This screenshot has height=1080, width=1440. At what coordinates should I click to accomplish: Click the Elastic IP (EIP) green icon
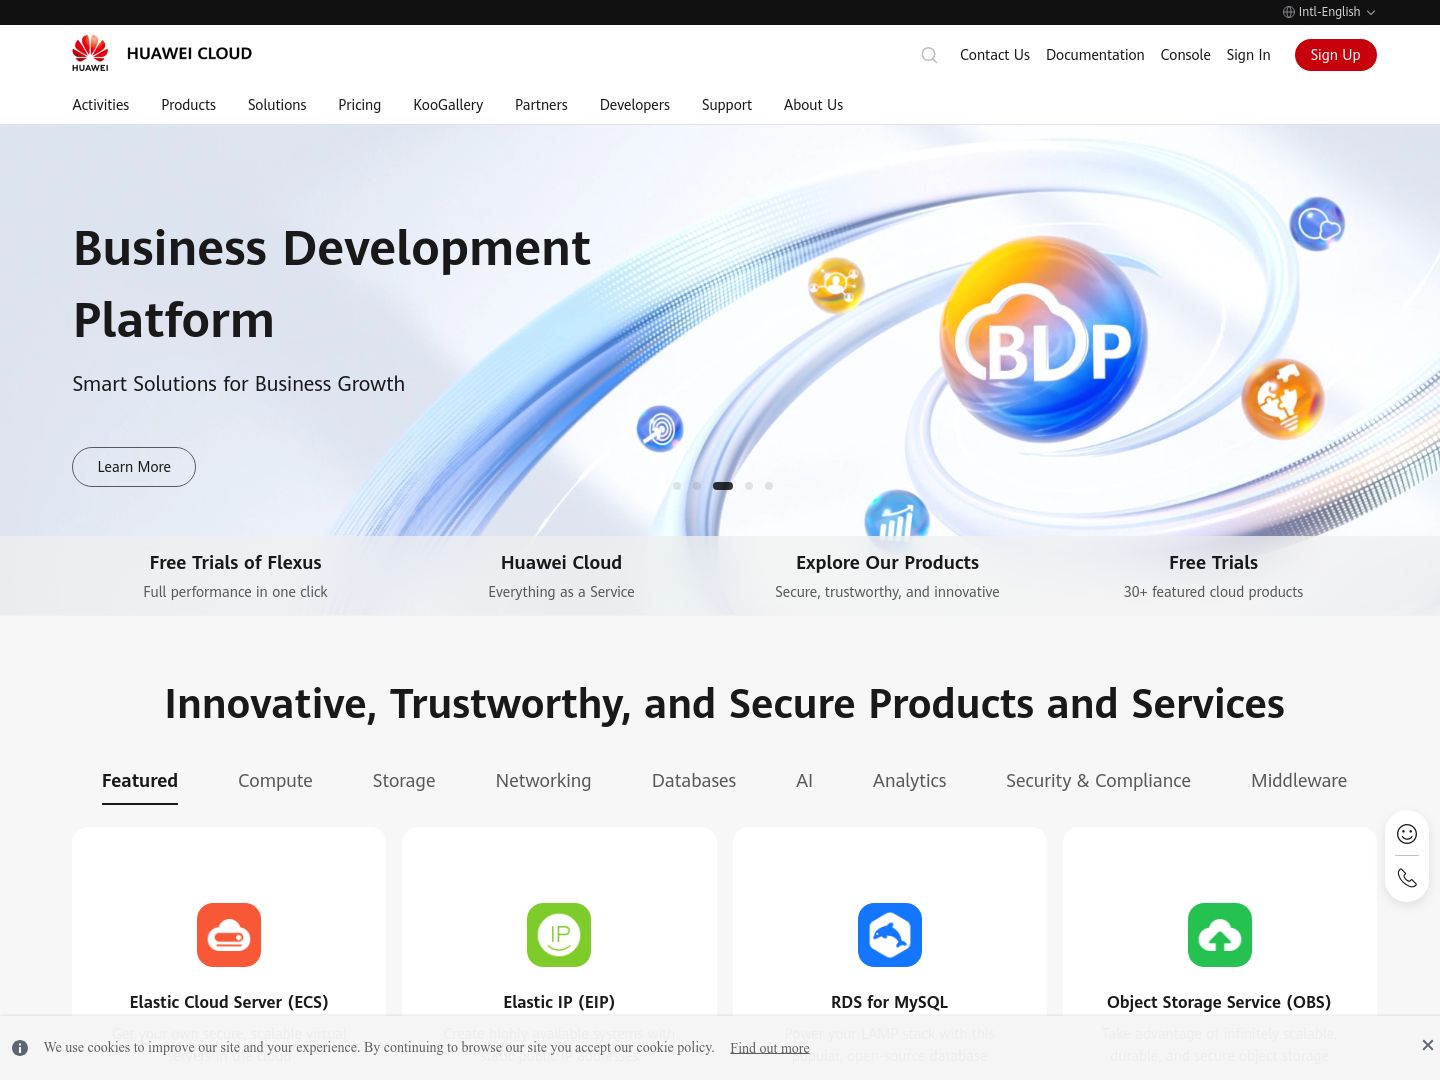(559, 935)
